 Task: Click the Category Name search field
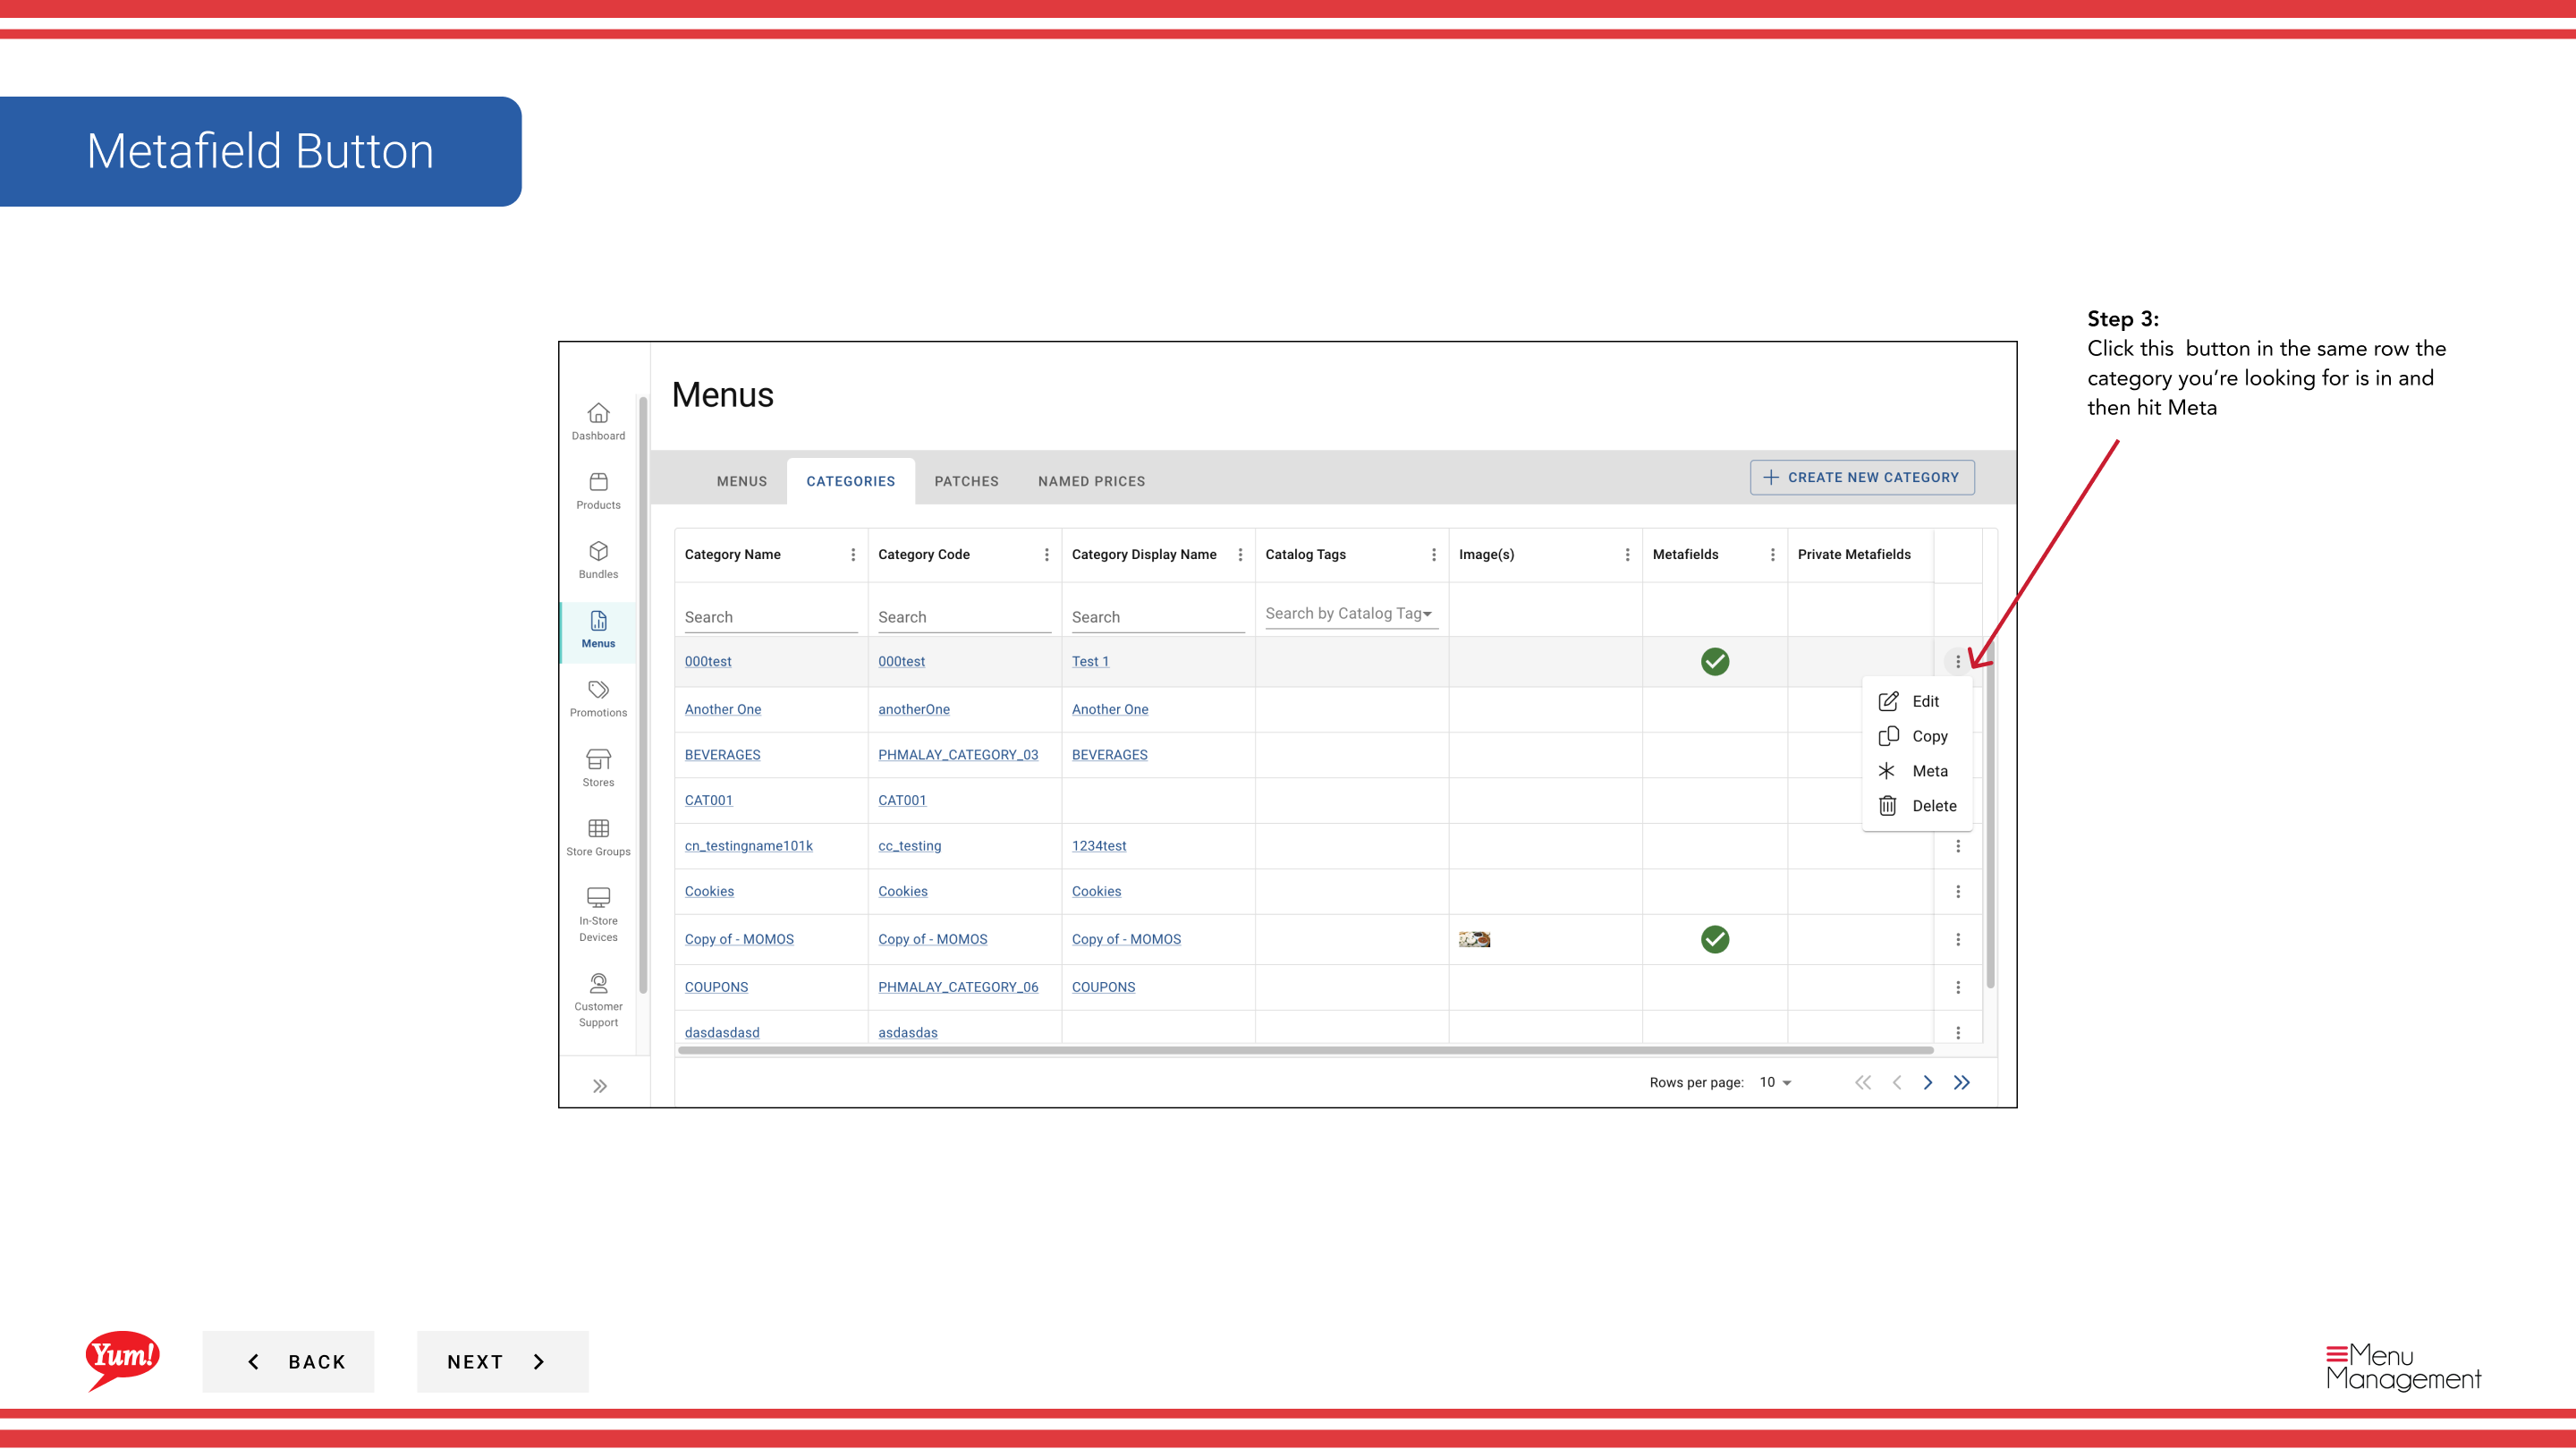pos(770,617)
